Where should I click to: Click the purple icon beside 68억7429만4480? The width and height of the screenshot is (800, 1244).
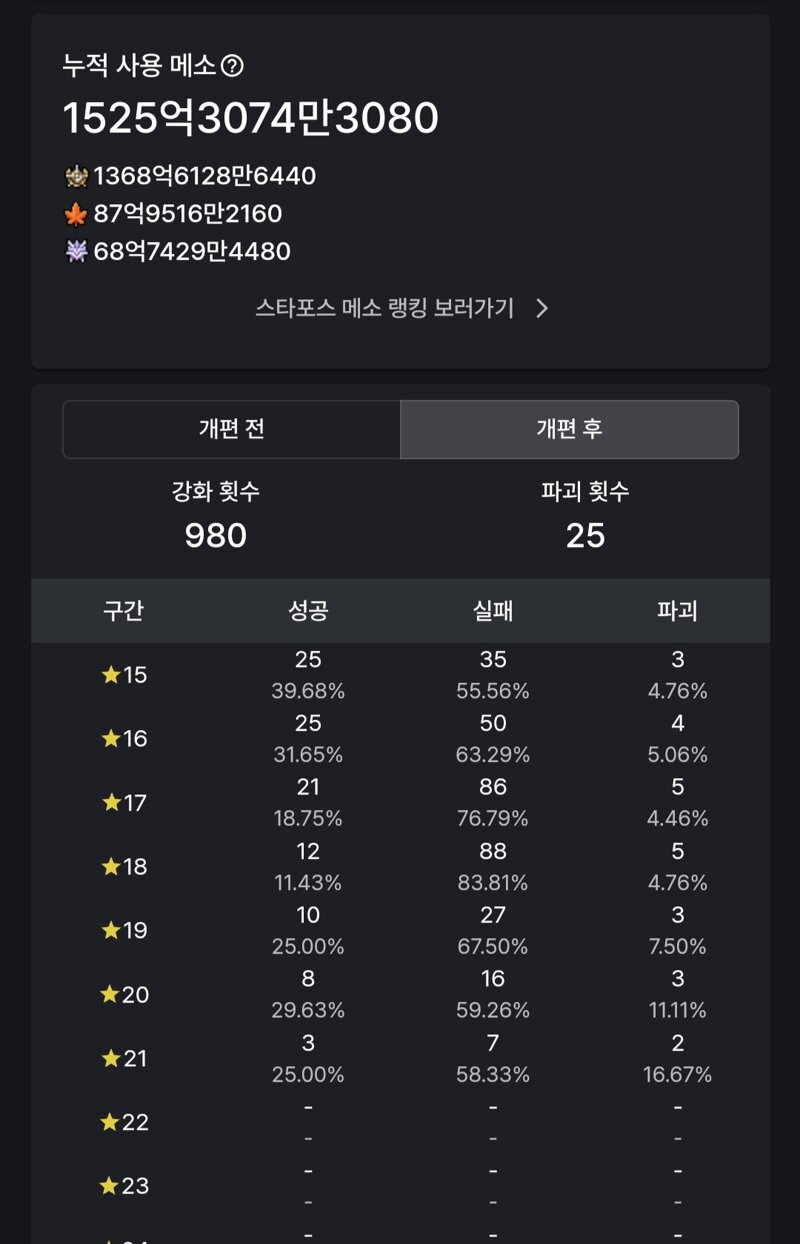[76, 251]
